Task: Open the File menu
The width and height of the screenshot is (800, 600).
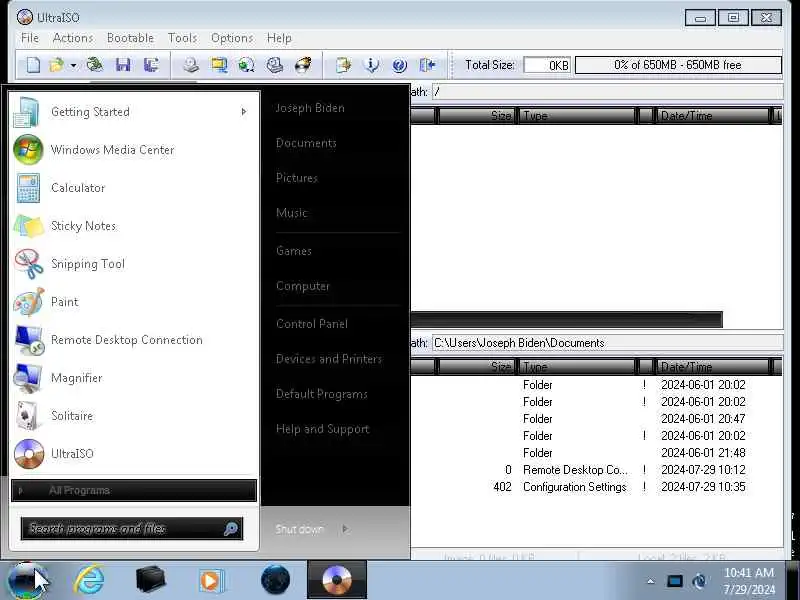Action: pyautogui.click(x=30, y=38)
